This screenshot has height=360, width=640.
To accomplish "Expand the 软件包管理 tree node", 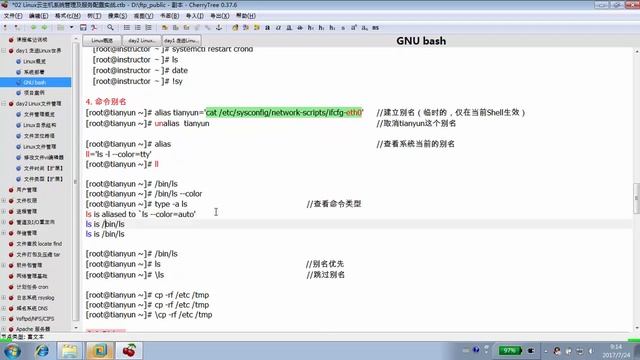I will click(4, 265).
